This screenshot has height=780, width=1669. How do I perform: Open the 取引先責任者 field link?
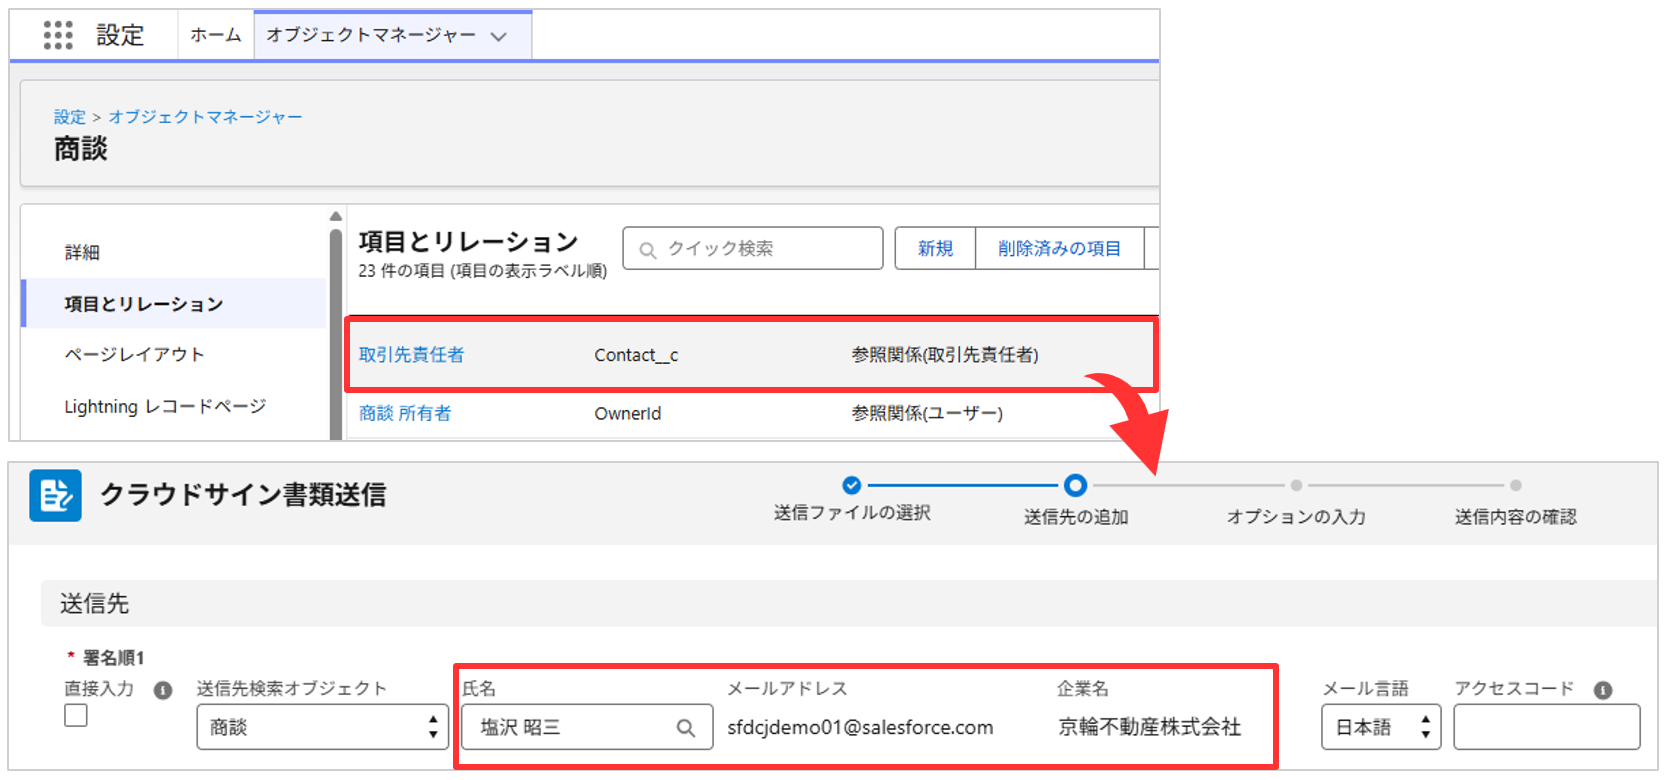click(x=411, y=355)
